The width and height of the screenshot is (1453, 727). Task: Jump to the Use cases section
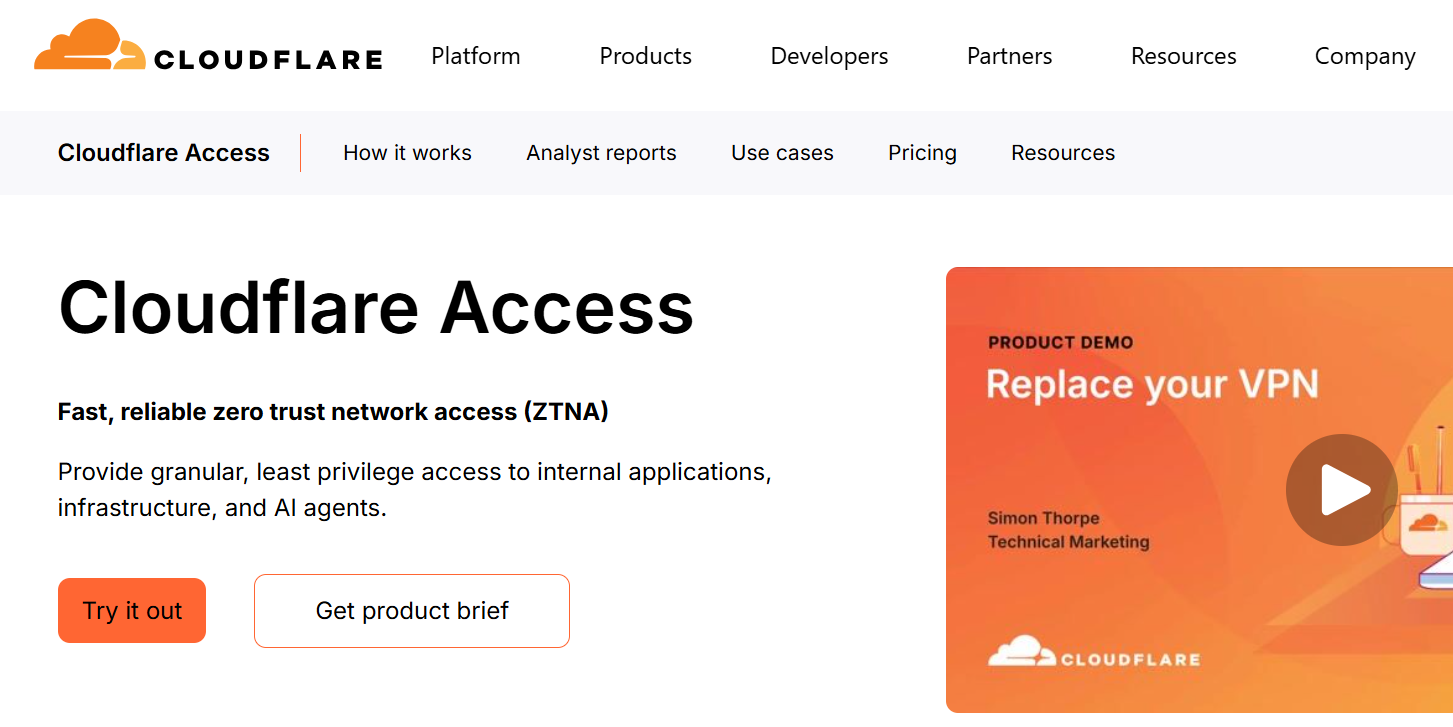(782, 153)
